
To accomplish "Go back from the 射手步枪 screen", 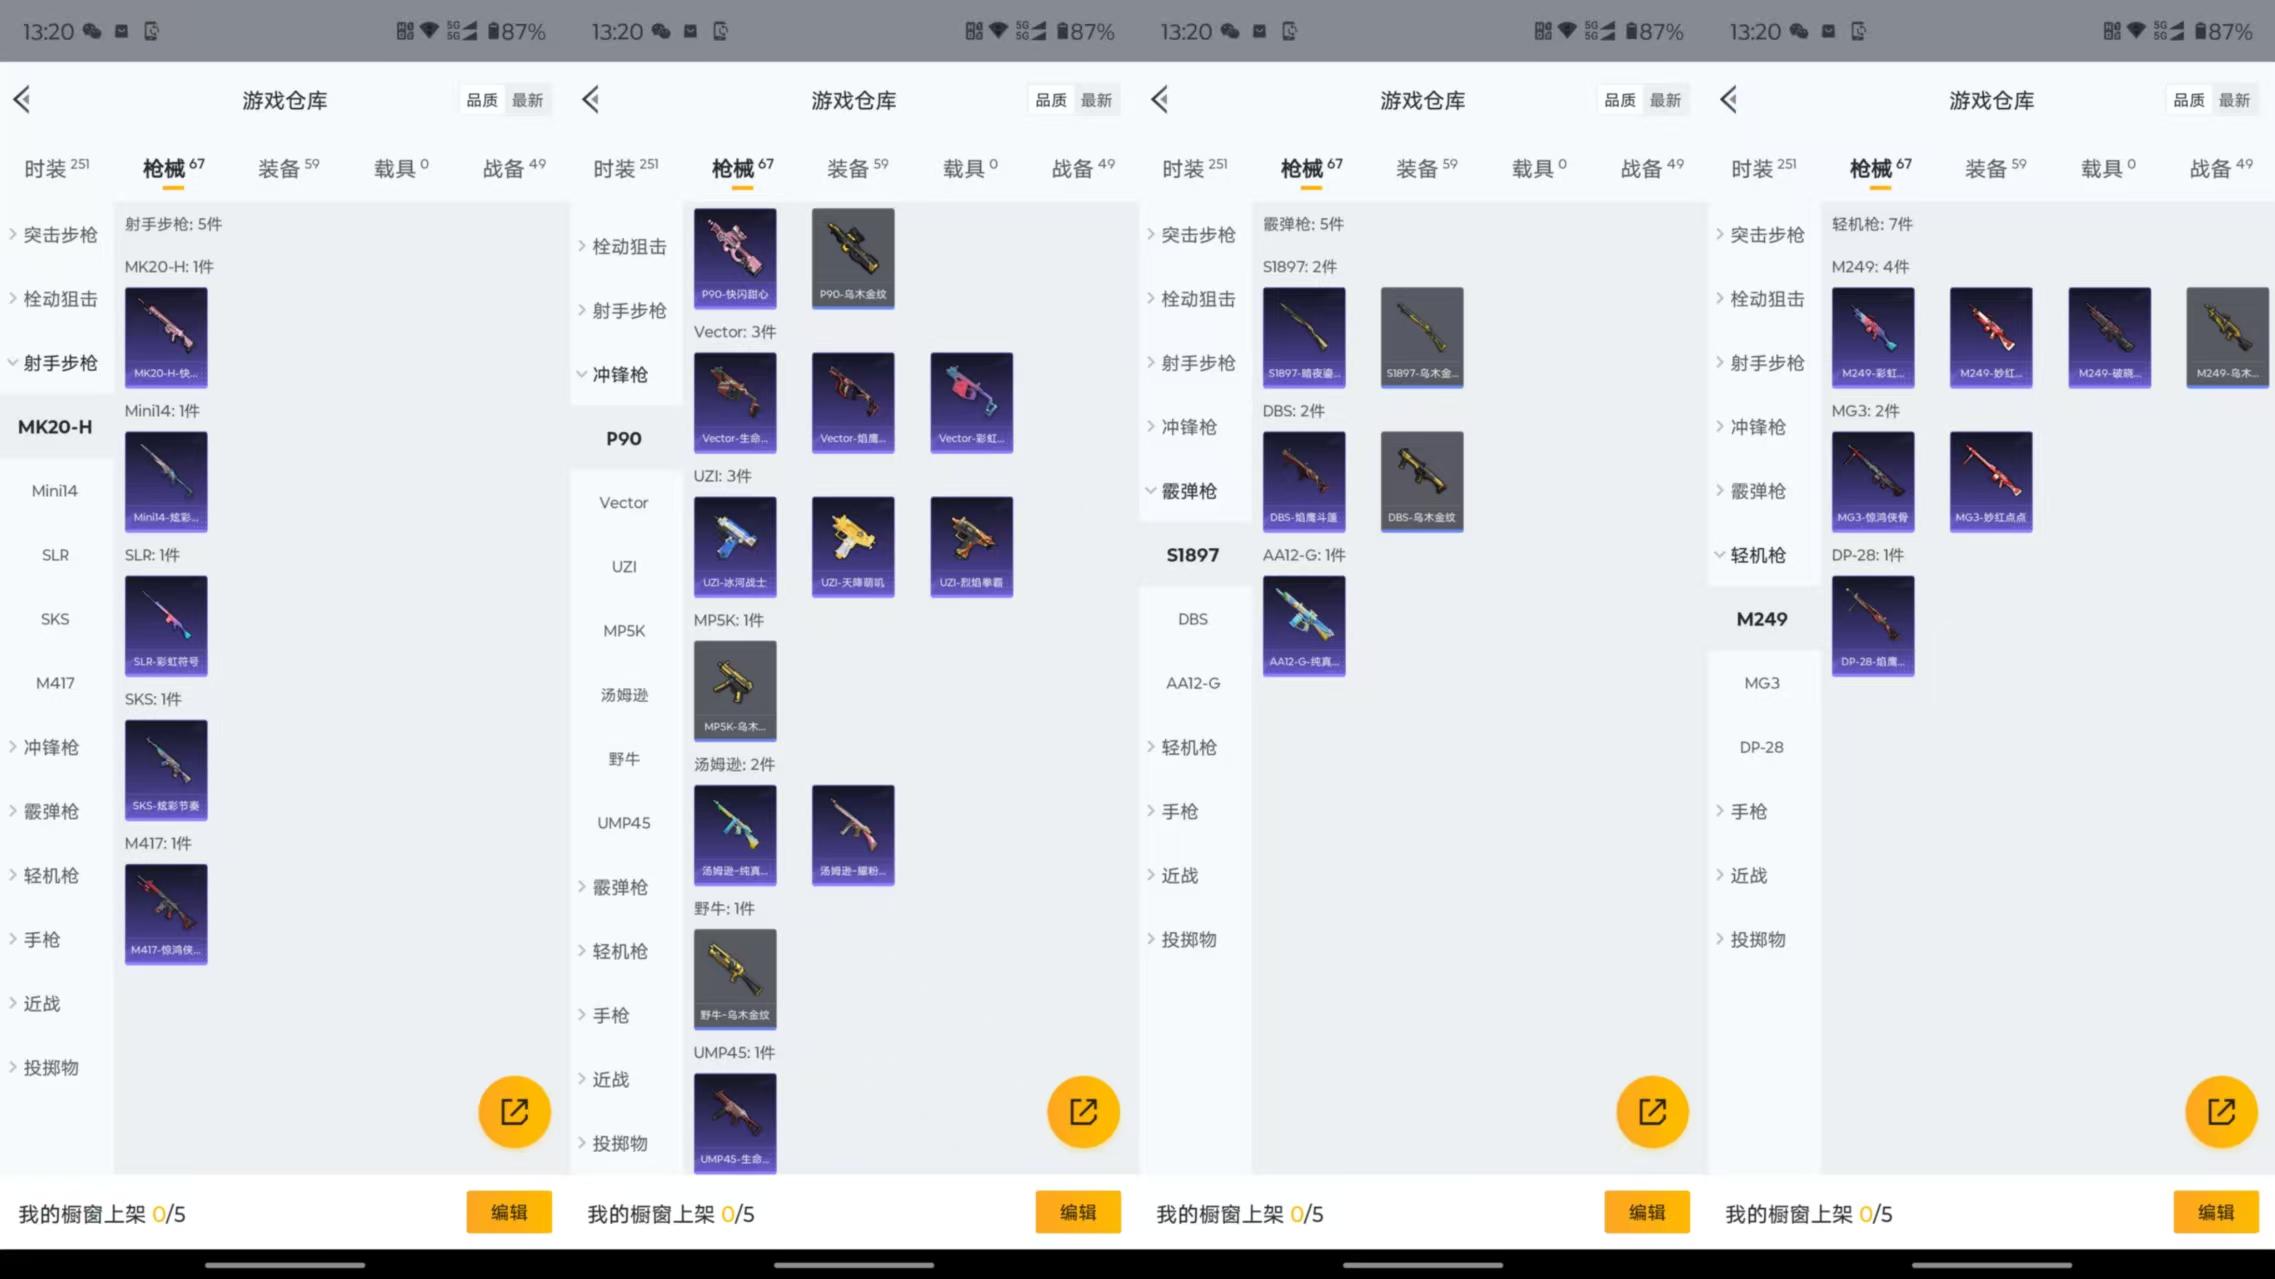I will pyautogui.click(x=22, y=99).
